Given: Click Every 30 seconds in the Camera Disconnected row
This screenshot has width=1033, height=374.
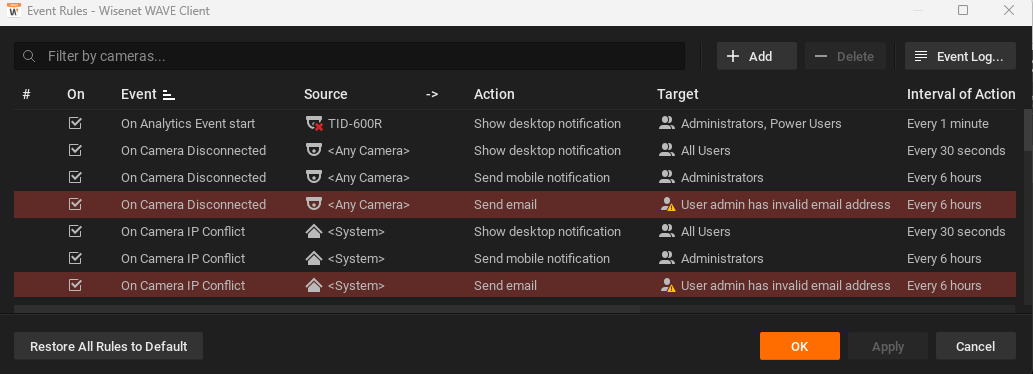Looking at the screenshot, I should [x=956, y=150].
